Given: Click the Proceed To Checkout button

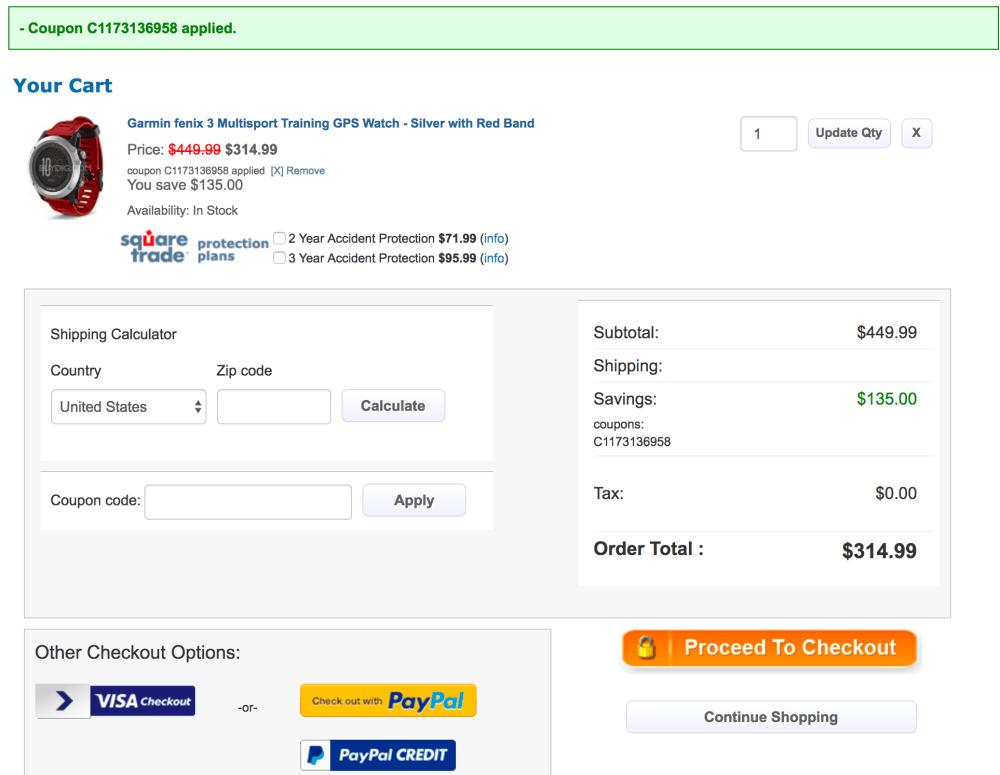Looking at the screenshot, I should (769, 648).
